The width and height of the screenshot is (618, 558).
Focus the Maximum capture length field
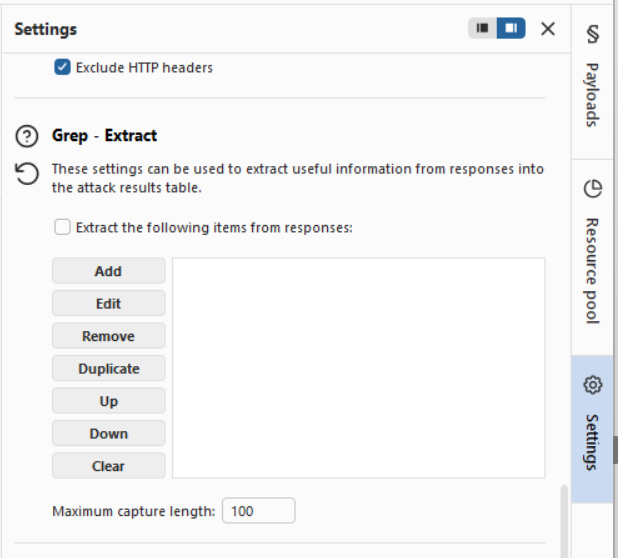click(x=259, y=511)
